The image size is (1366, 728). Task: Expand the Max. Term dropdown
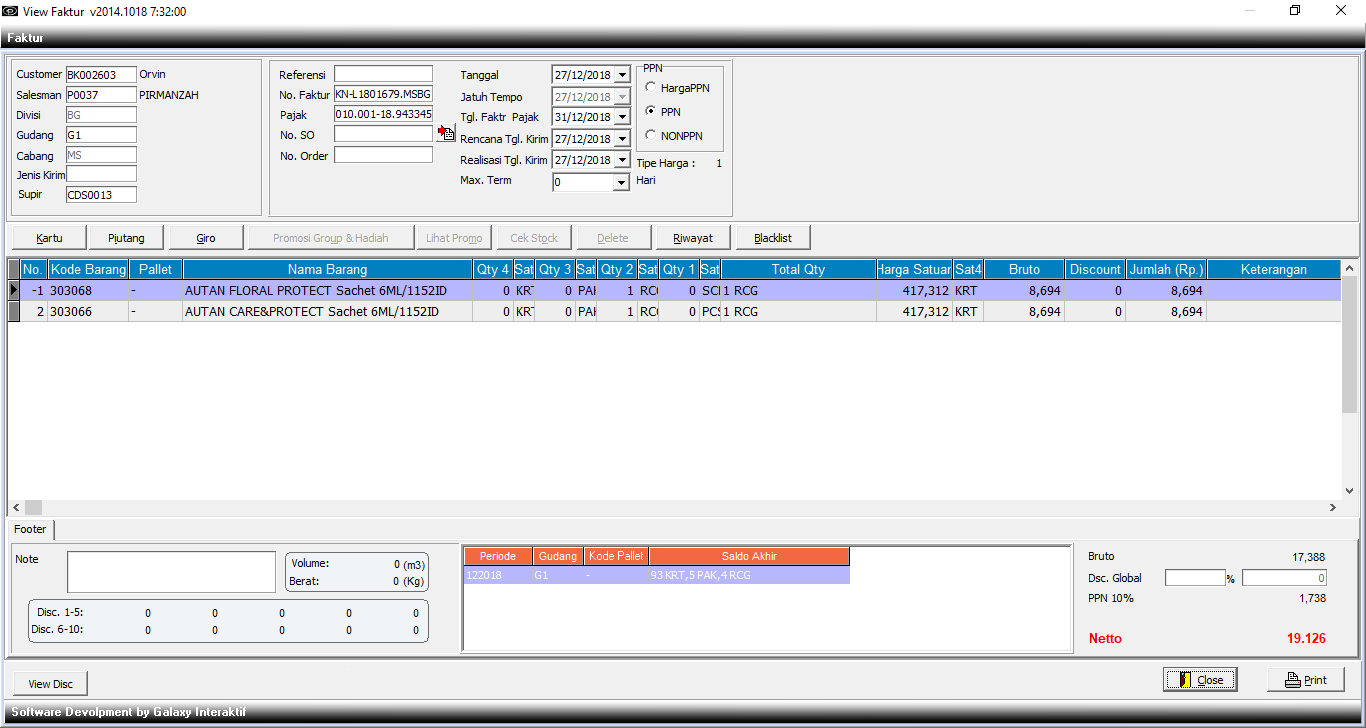coord(622,182)
